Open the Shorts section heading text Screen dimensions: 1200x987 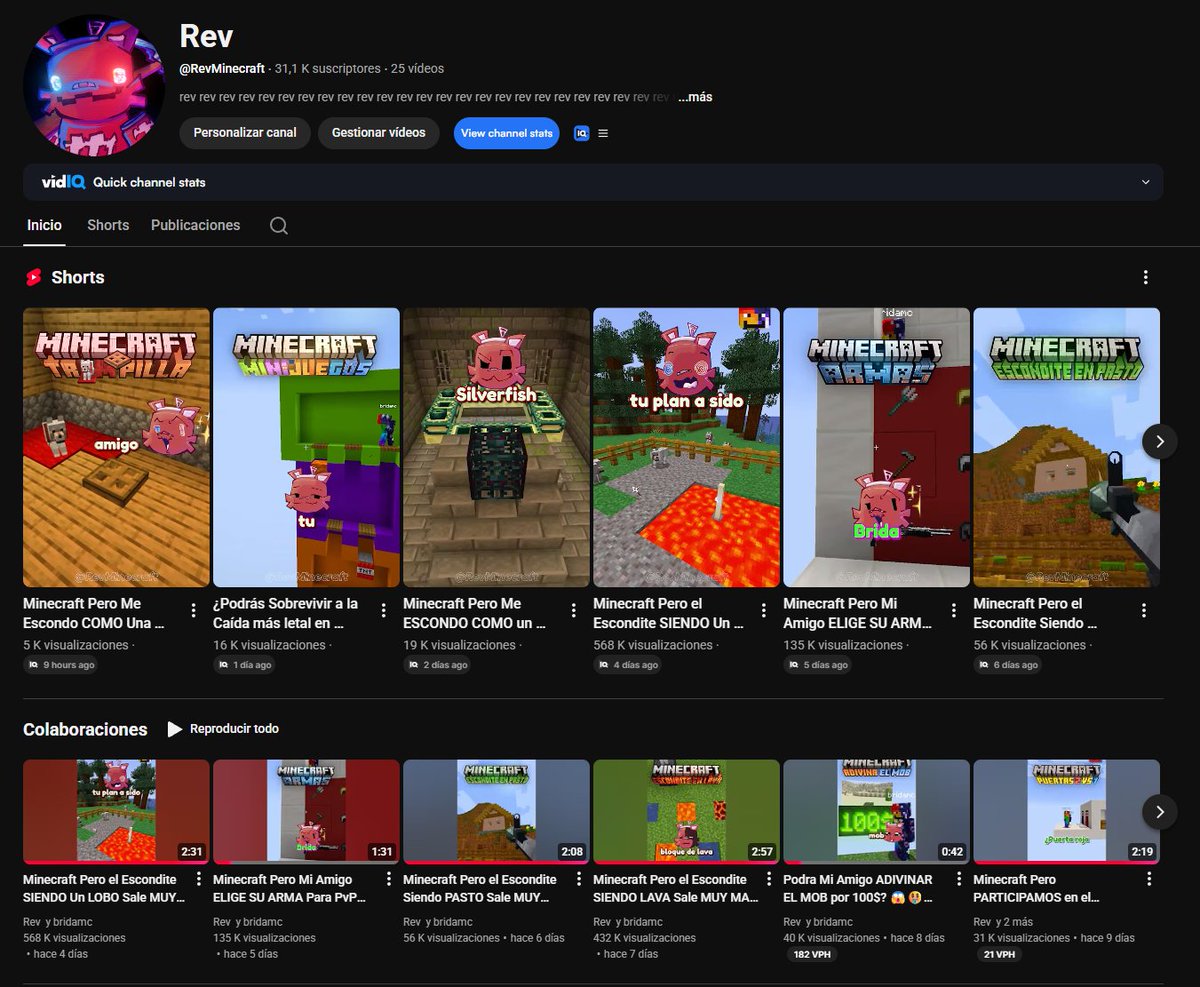point(78,277)
